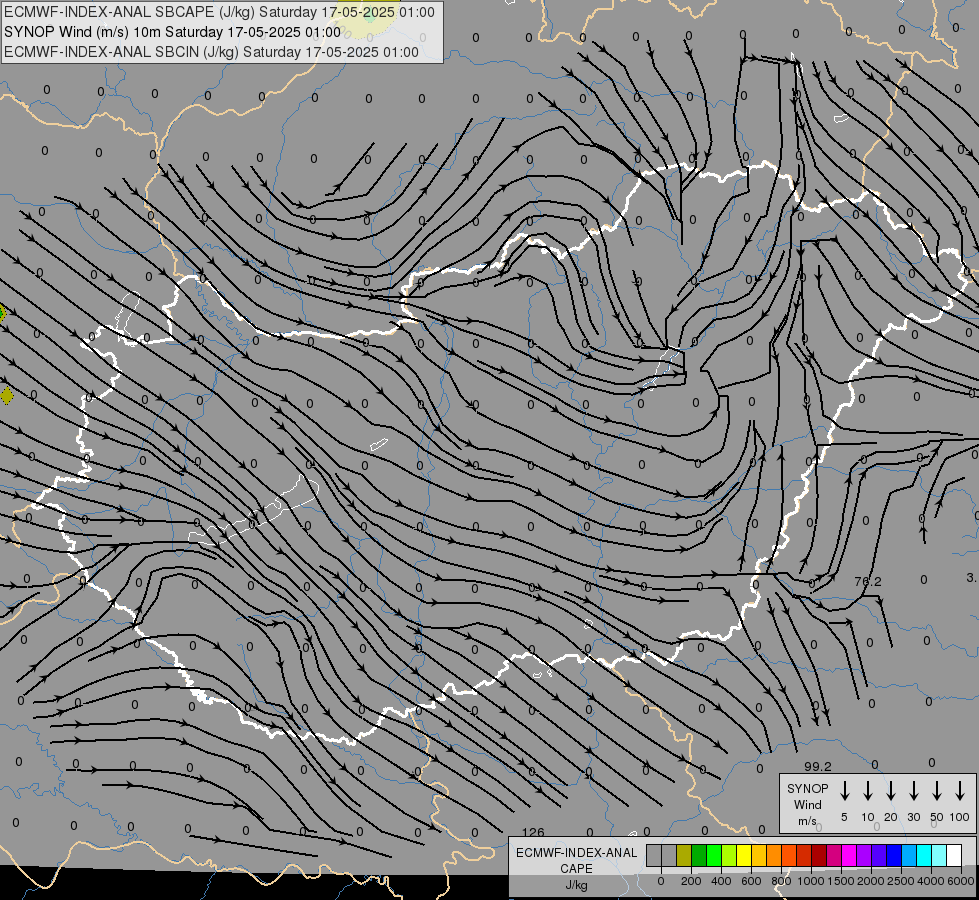Pick the pure yellow CAPE legend swatch
The width and height of the screenshot is (979, 900).
(744, 855)
